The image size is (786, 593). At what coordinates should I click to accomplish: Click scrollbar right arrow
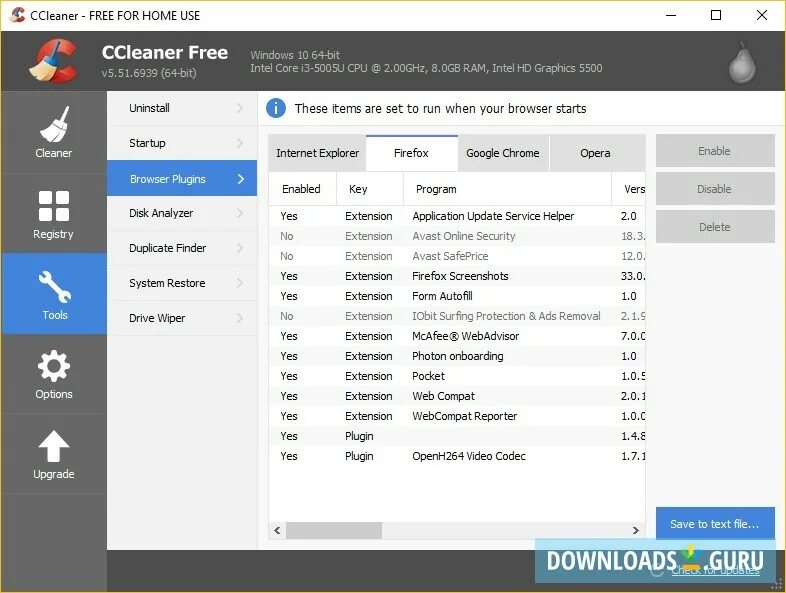click(x=636, y=530)
